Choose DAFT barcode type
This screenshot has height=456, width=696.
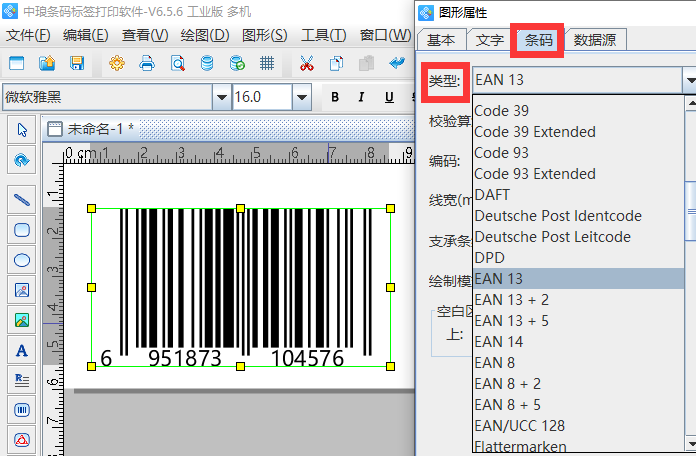point(578,194)
